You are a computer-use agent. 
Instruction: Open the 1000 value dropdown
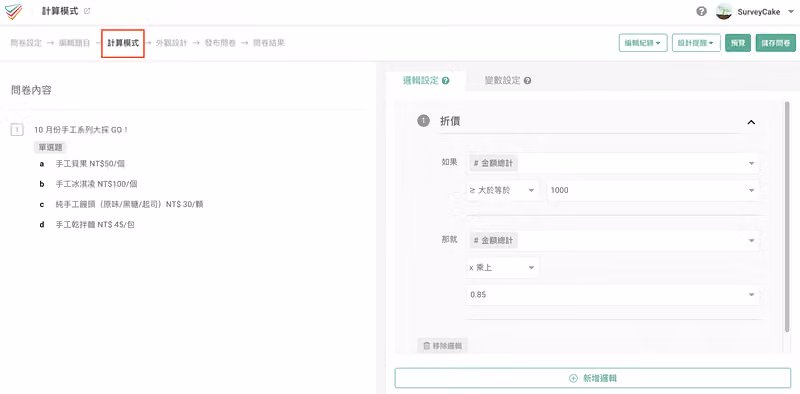(x=653, y=190)
